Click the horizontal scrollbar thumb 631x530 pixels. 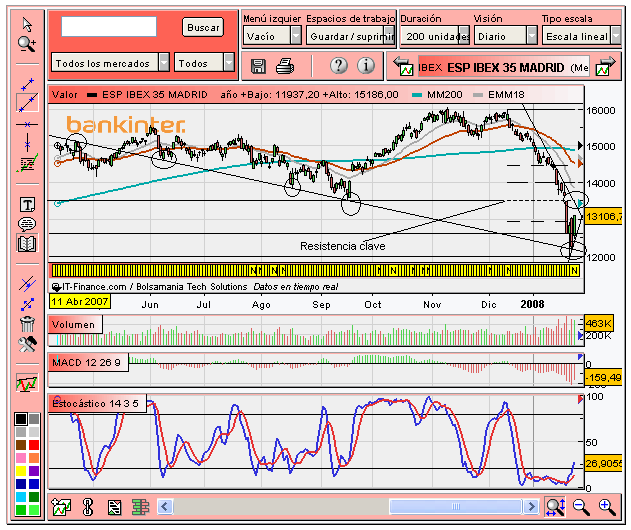click(456, 506)
